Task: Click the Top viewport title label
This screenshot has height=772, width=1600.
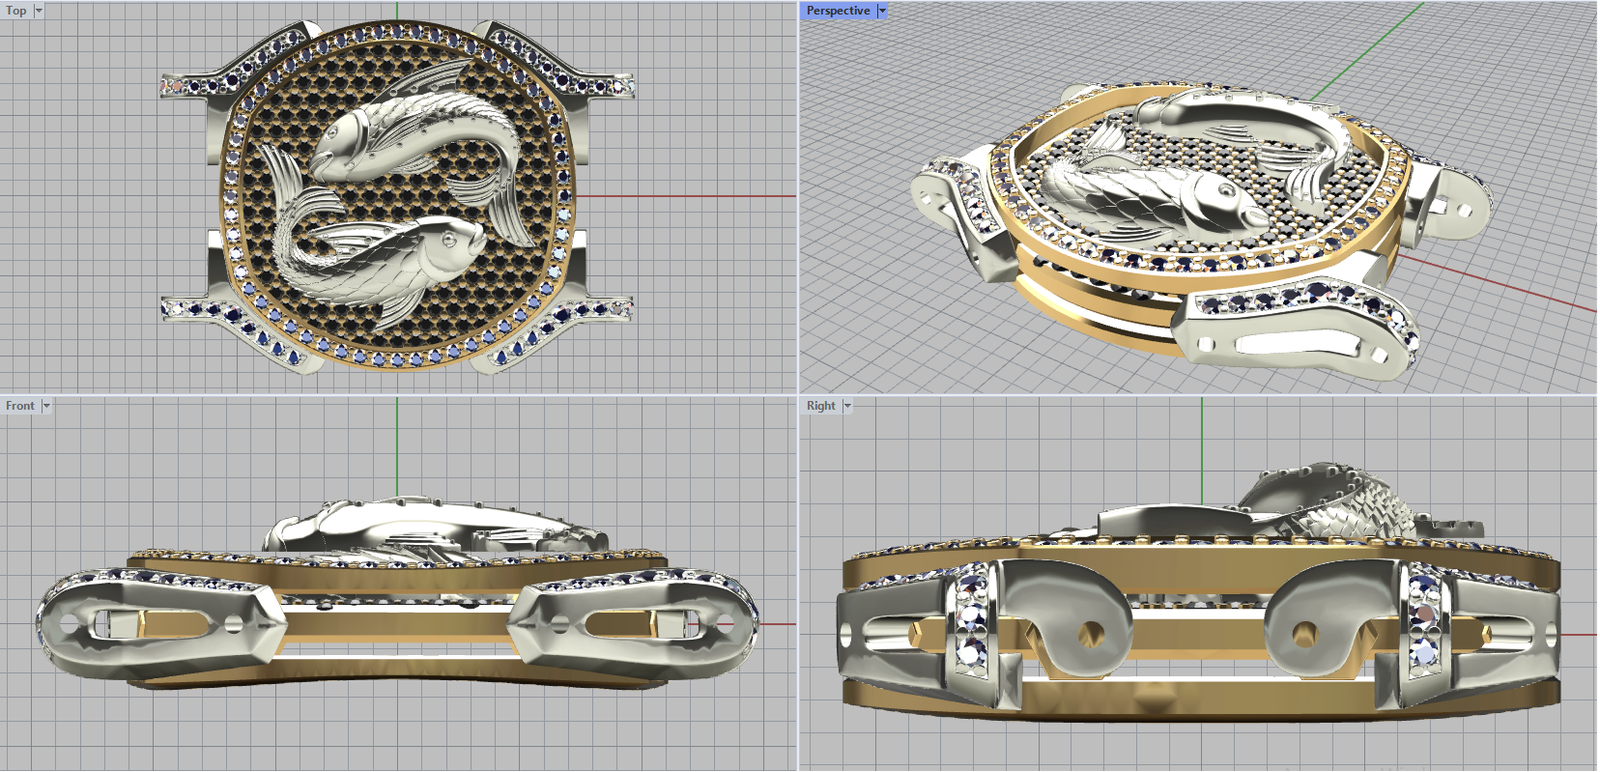Action: (x=16, y=11)
